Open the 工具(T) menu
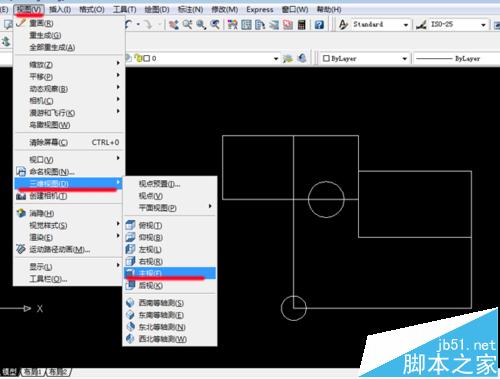Image resolution: width=500 pixels, height=379 pixels. (124, 9)
